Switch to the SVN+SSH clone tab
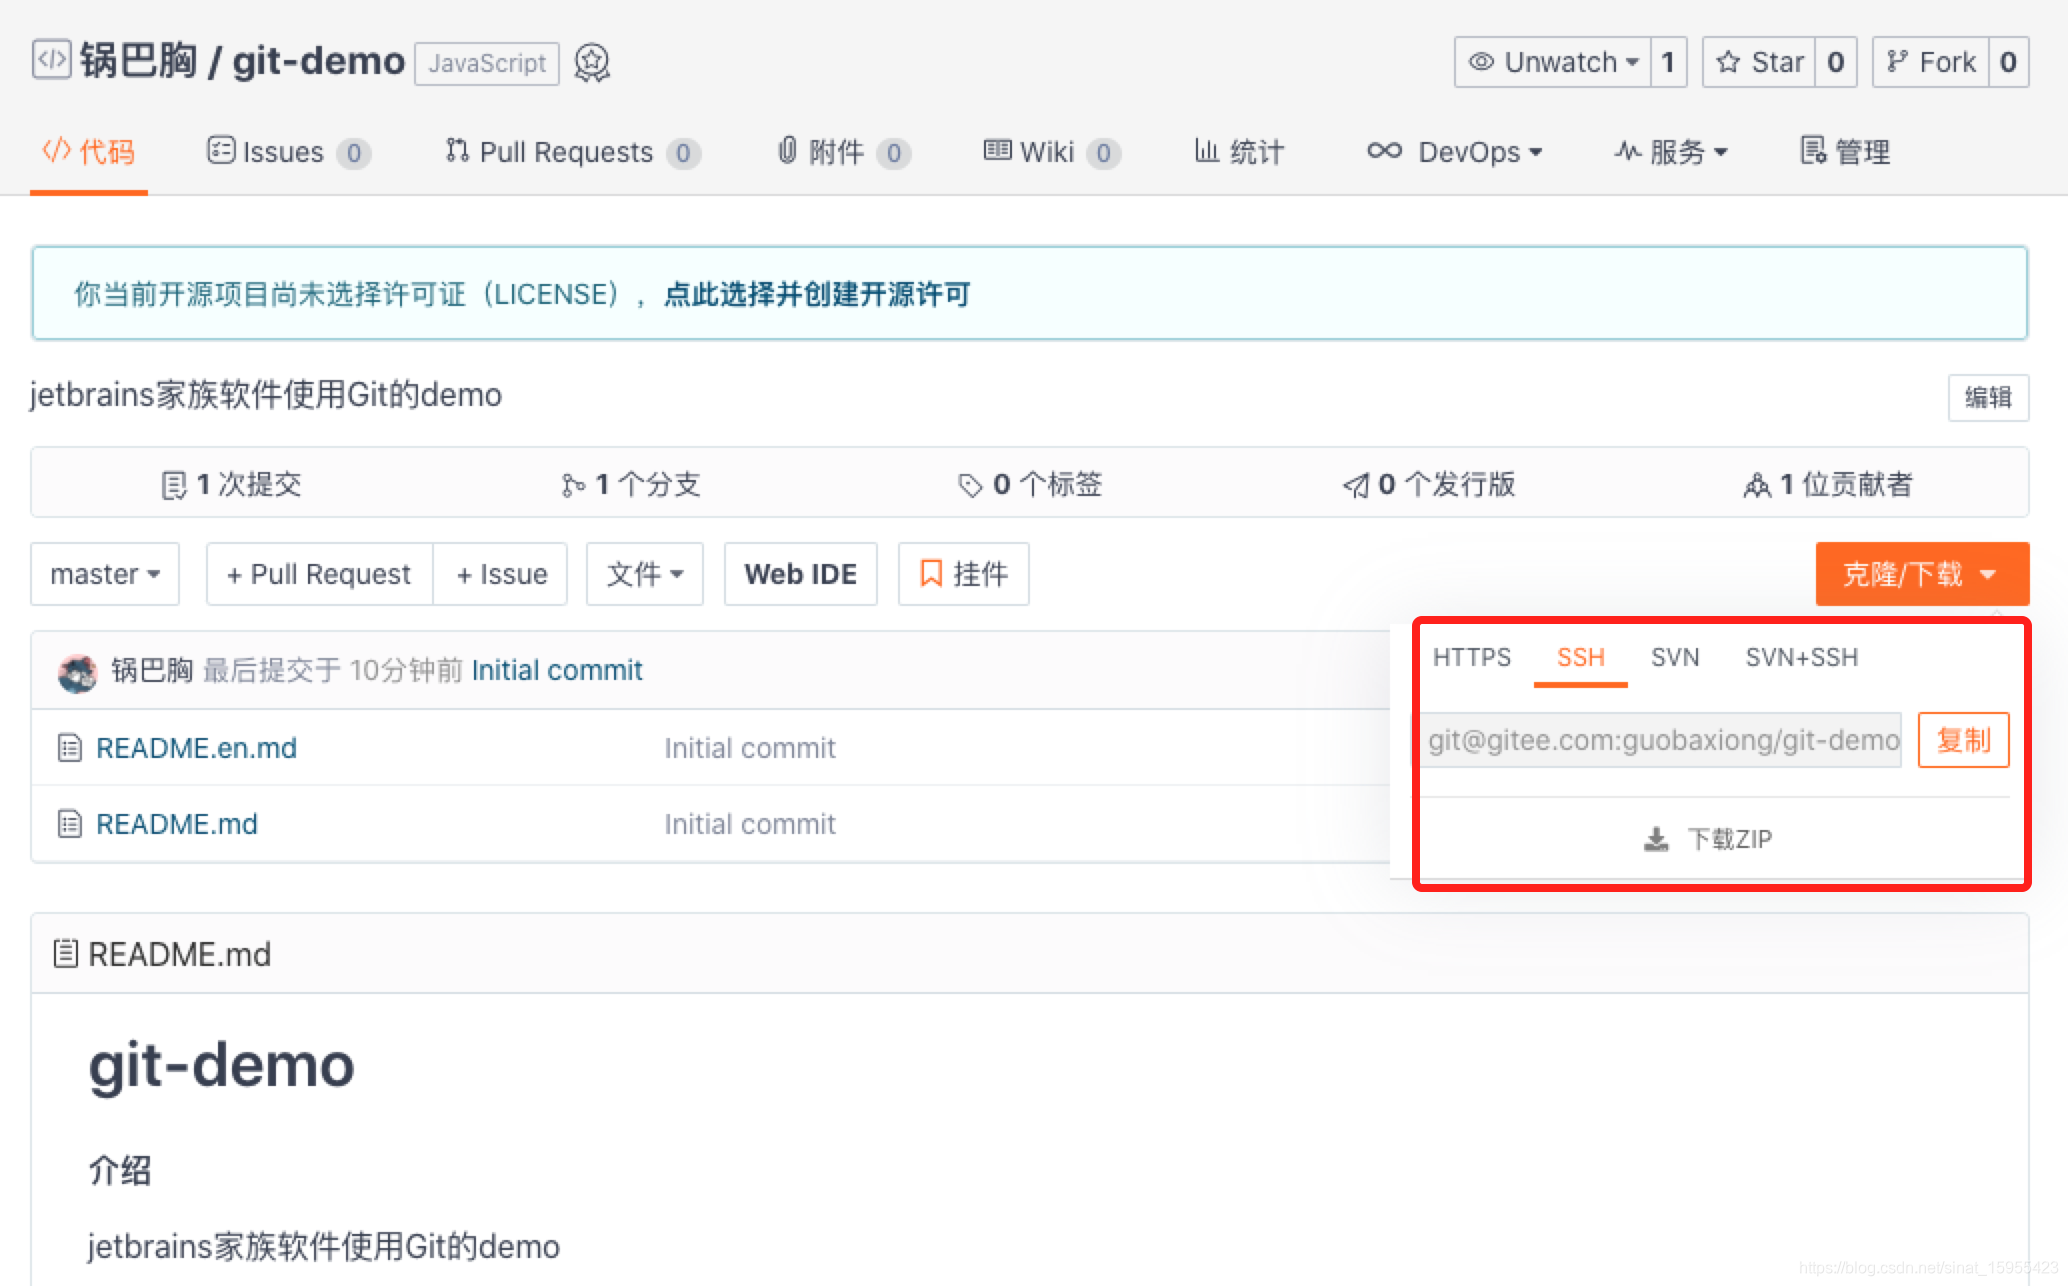Image resolution: width=2068 pixels, height=1286 pixels. coord(1802,657)
